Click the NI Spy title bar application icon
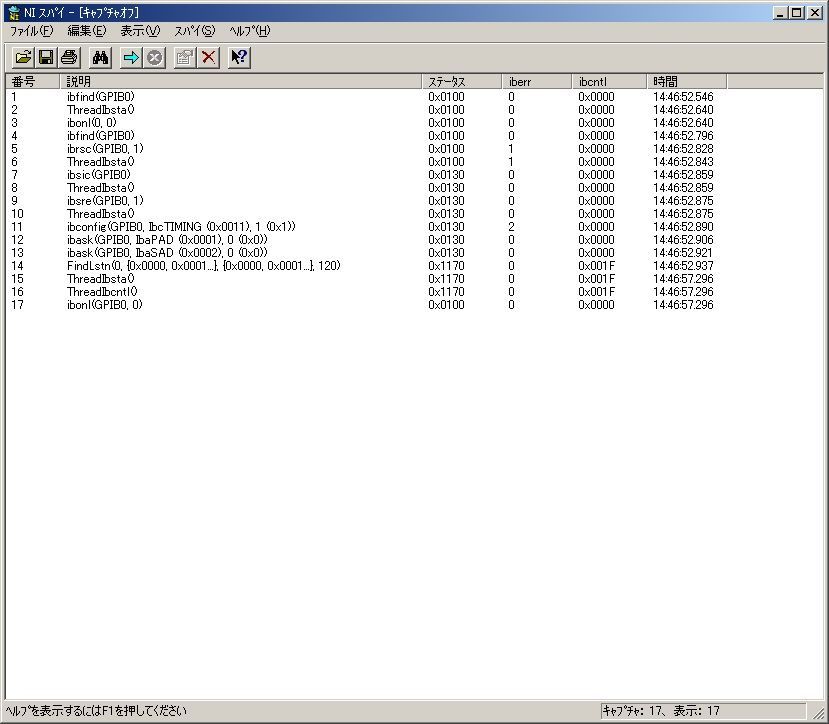829x724 pixels. click(x=14, y=13)
